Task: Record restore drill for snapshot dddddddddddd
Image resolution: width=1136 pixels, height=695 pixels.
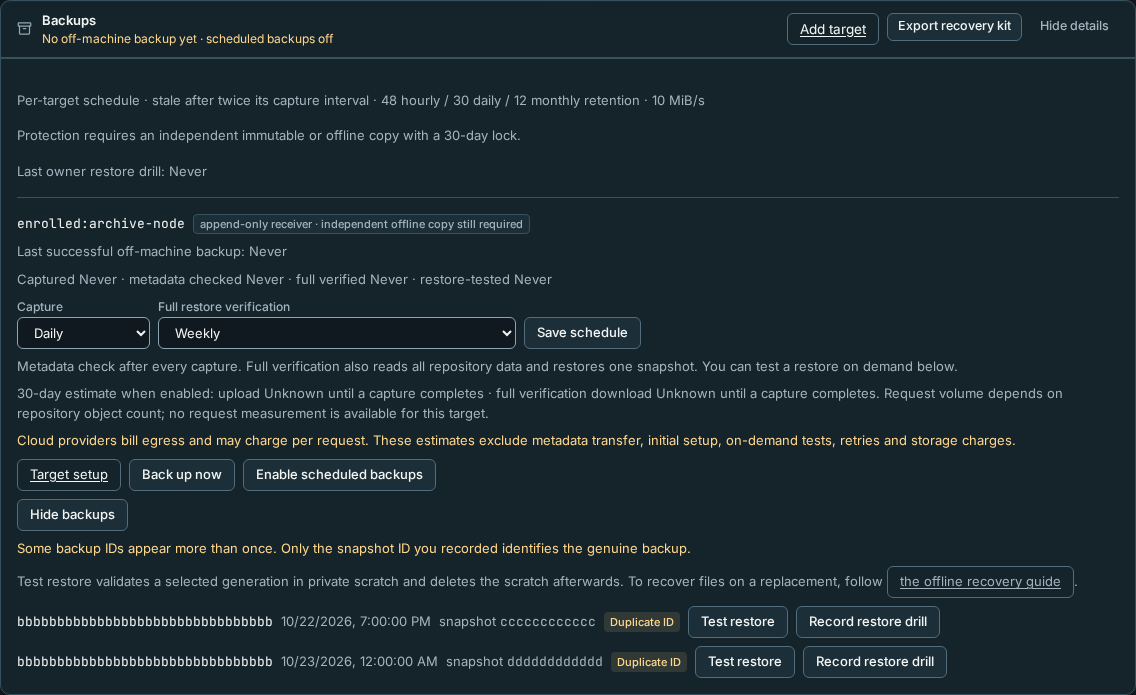Action: click(874, 662)
